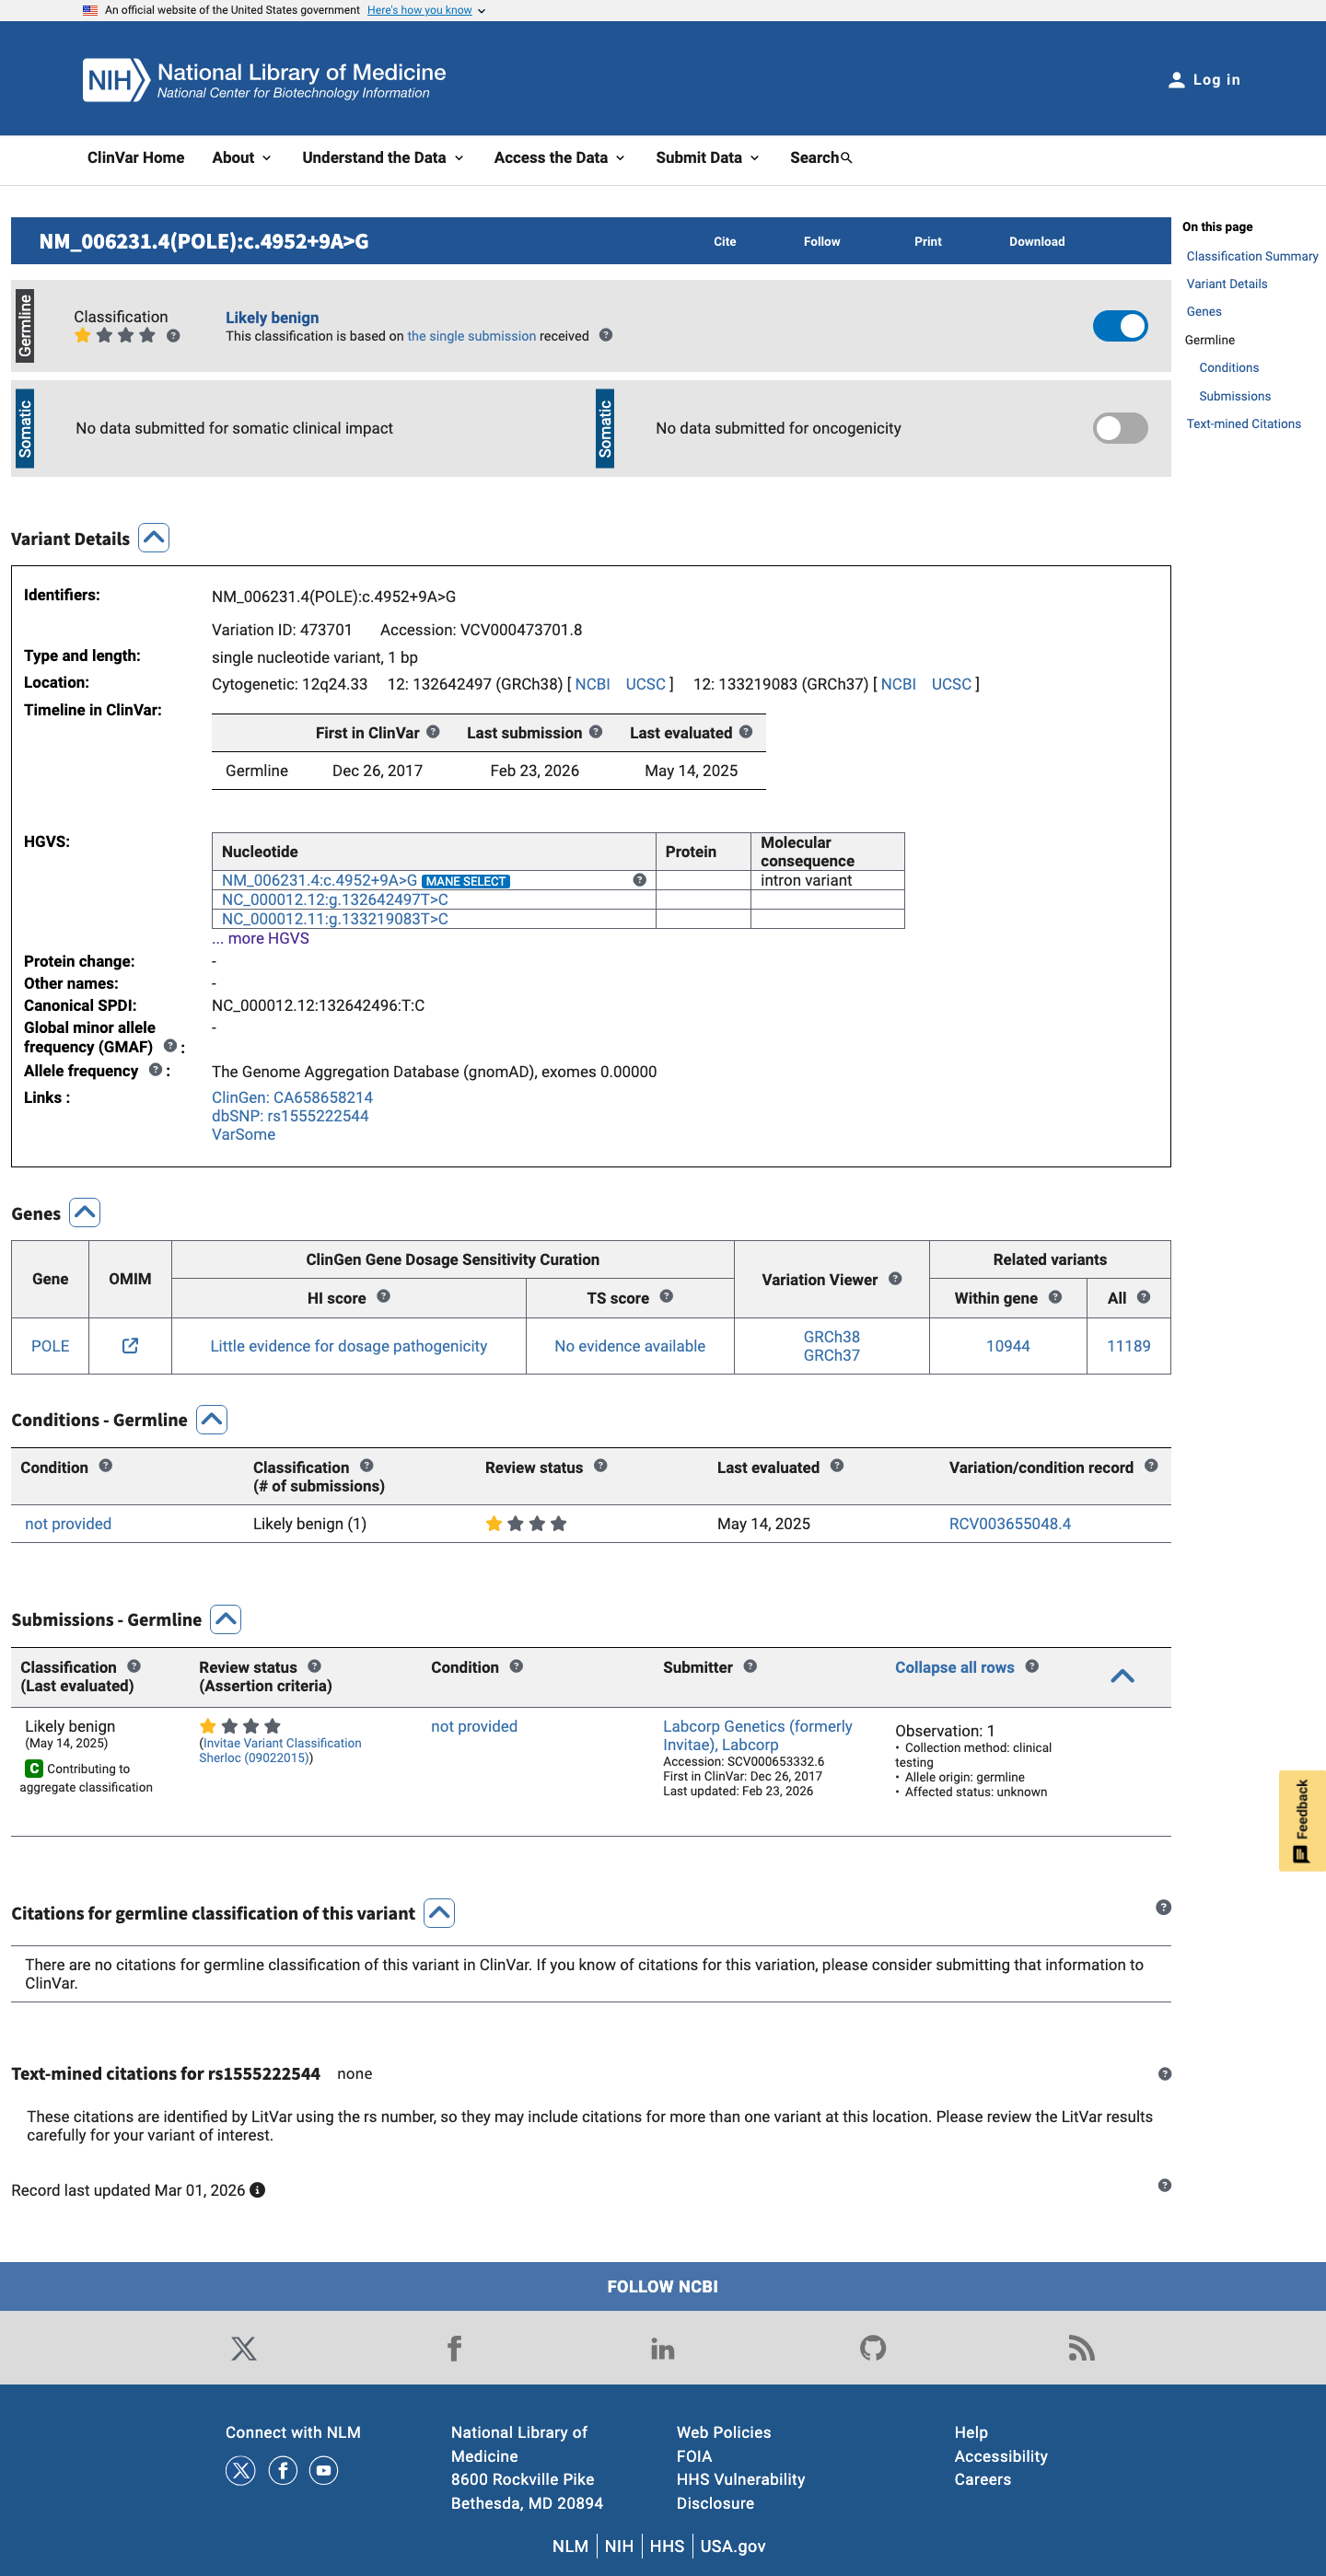
Task: Click help icon beside Variation Viewer
Action: click(x=895, y=1279)
